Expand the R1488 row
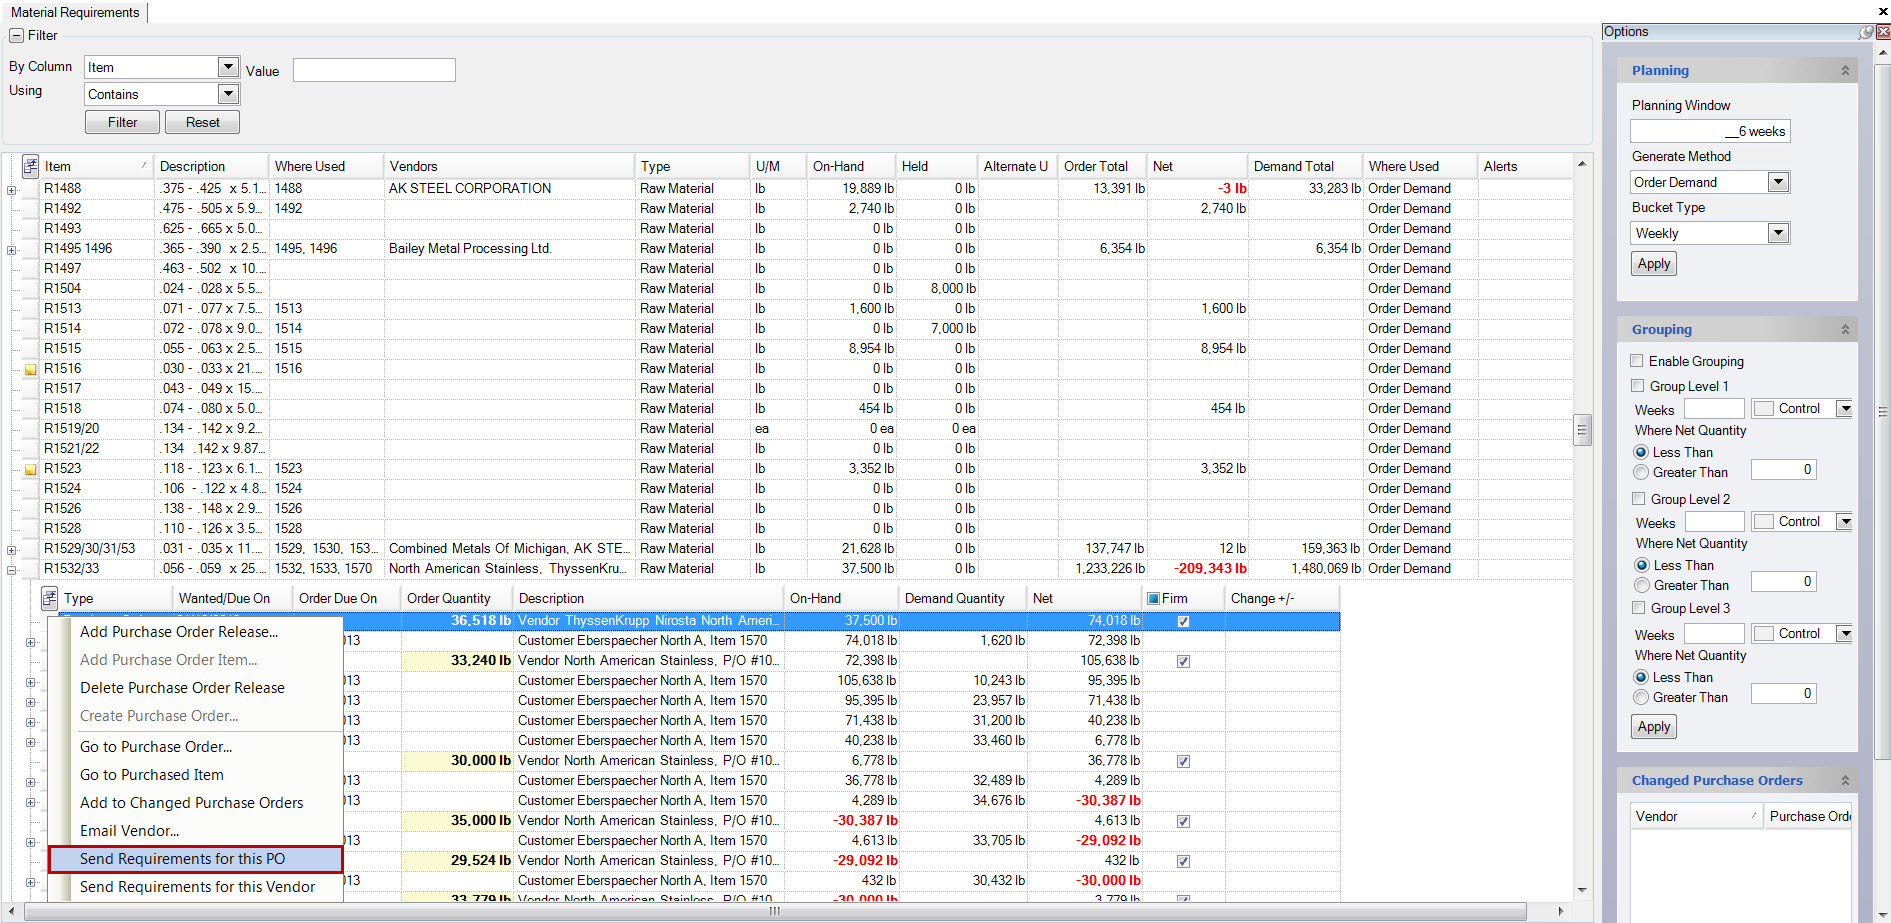1891x923 pixels. coord(11,190)
